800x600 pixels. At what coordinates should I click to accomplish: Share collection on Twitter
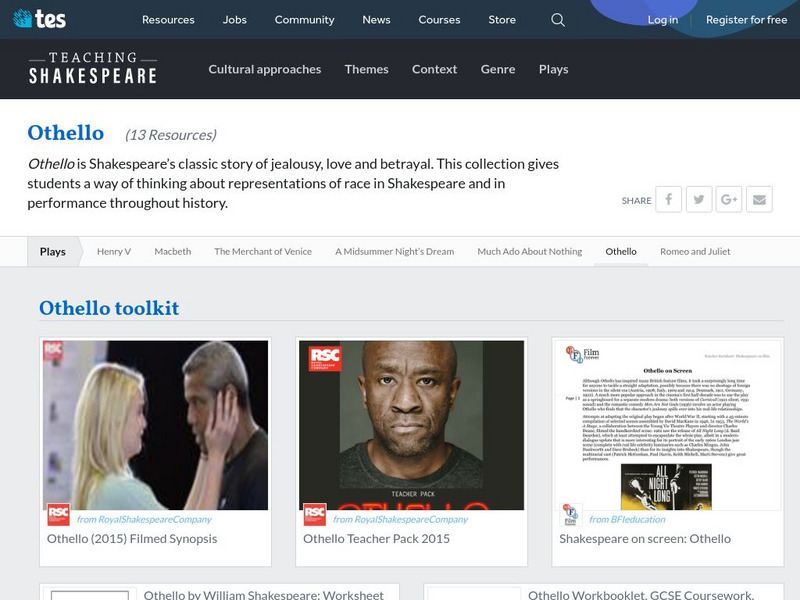point(698,199)
